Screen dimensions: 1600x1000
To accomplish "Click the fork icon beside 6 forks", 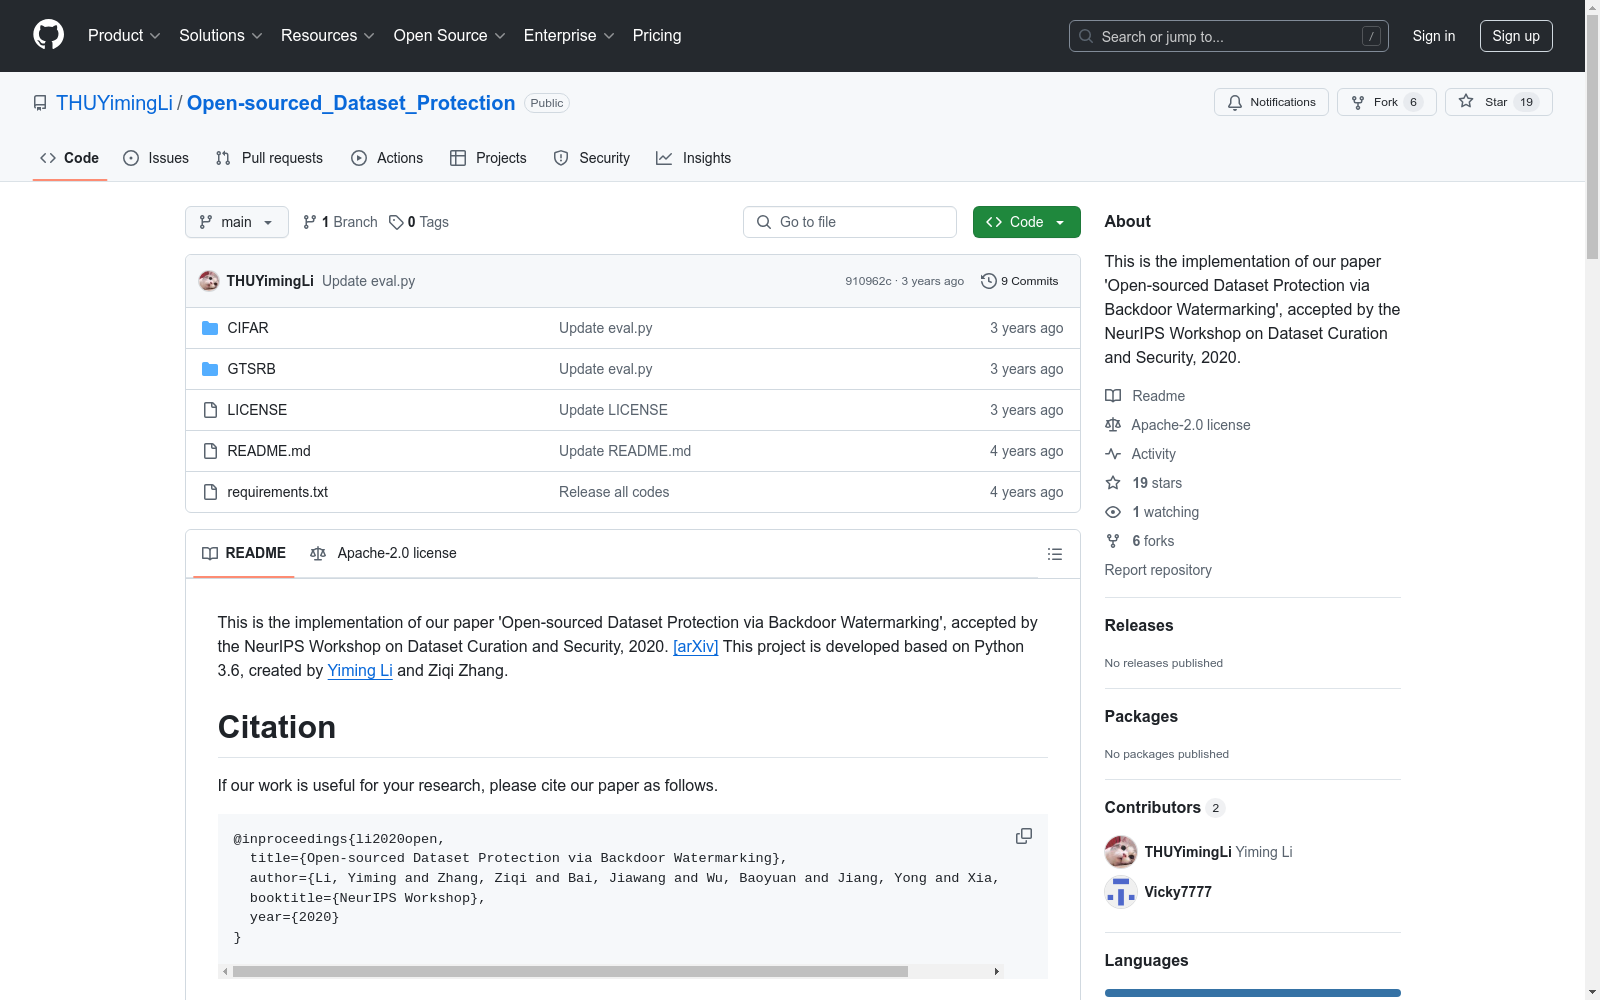I will (x=1113, y=541).
